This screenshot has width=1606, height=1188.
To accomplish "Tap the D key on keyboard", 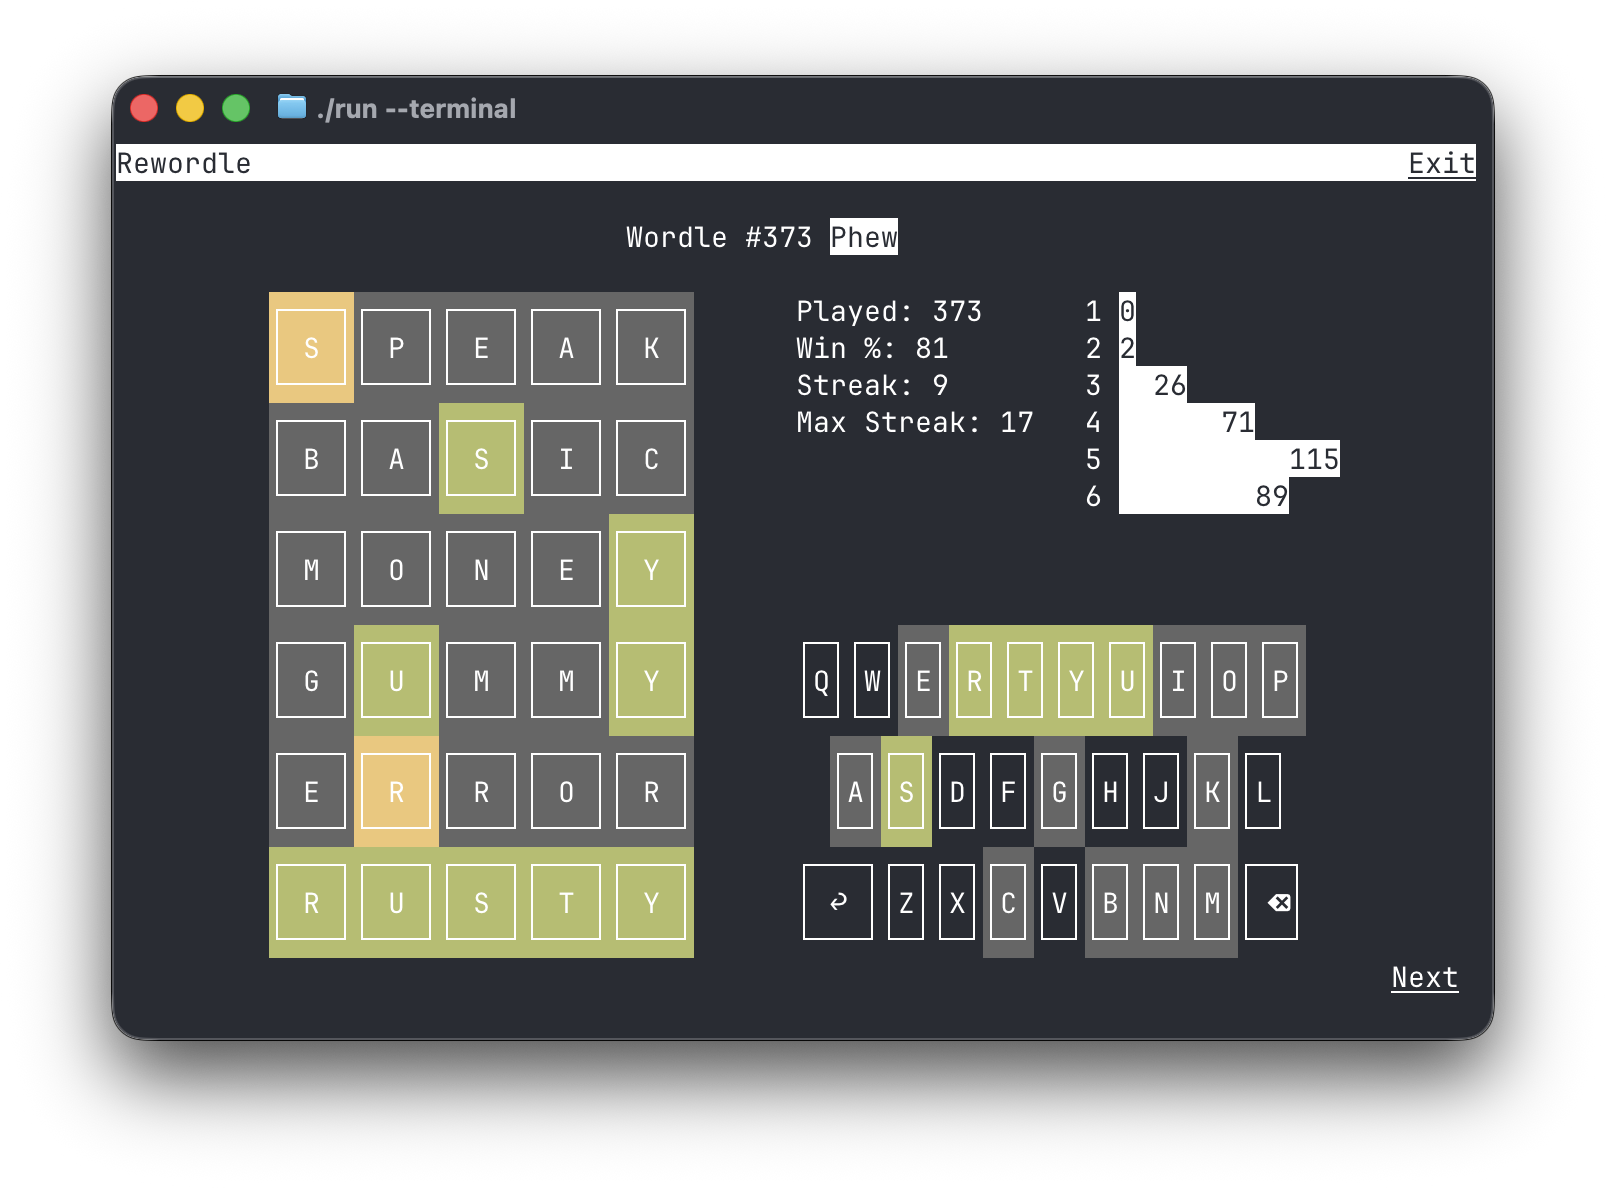I will [x=957, y=791].
